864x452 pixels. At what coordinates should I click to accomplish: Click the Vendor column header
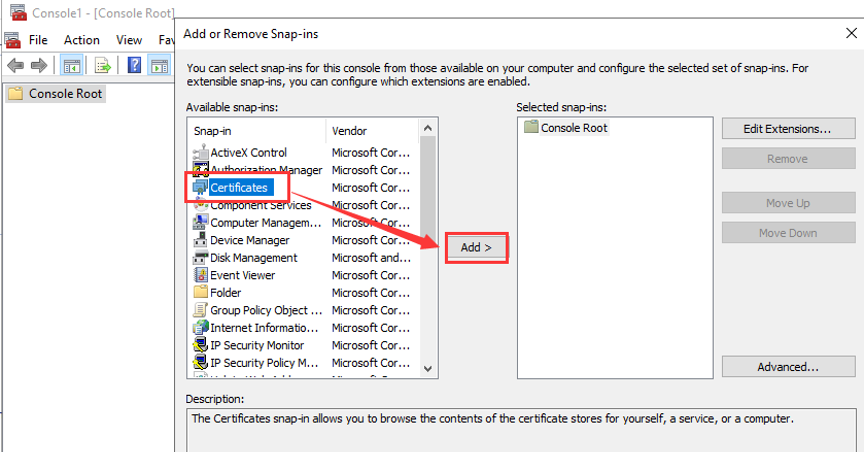click(372, 131)
